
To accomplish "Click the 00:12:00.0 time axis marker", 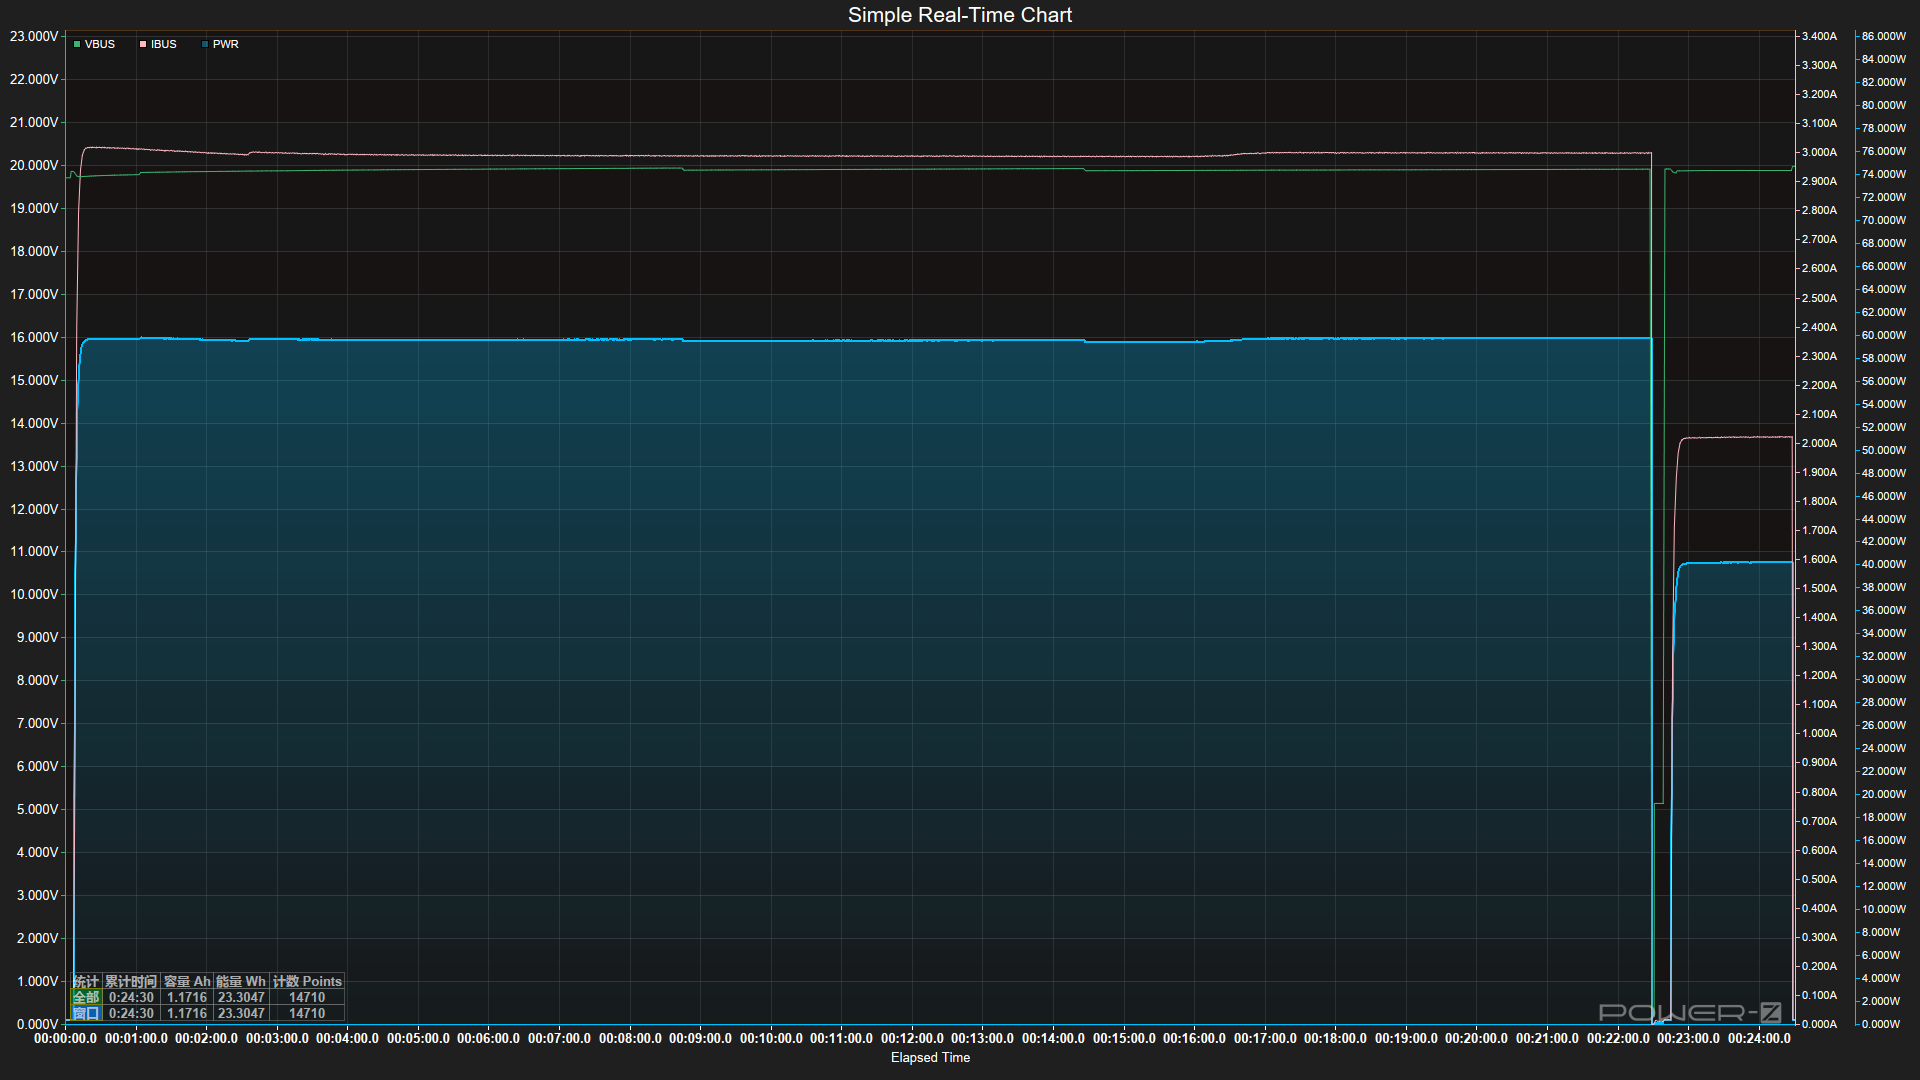I will click(x=912, y=1038).
